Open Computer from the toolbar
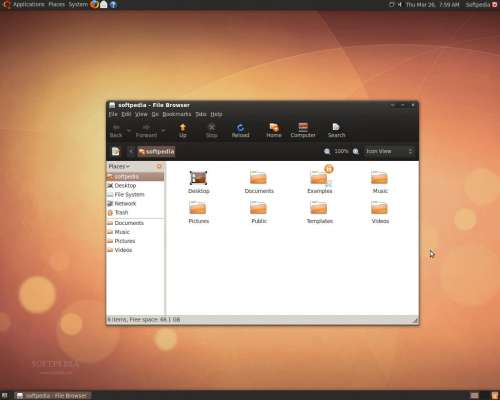The height and width of the screenshot is (400, 500). click(303, 130)
